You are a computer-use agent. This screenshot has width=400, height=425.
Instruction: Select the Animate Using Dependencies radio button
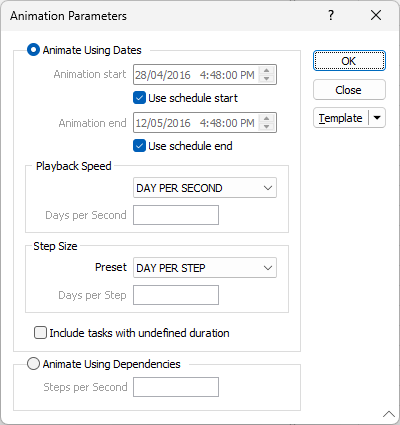tap(33, 364)
